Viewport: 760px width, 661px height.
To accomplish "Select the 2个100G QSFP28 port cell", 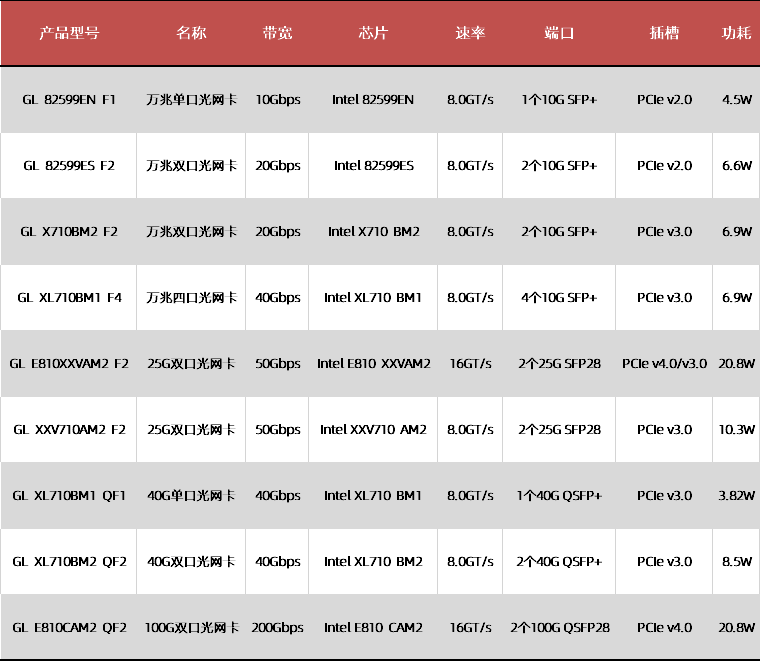I will (x=559, y=628).
